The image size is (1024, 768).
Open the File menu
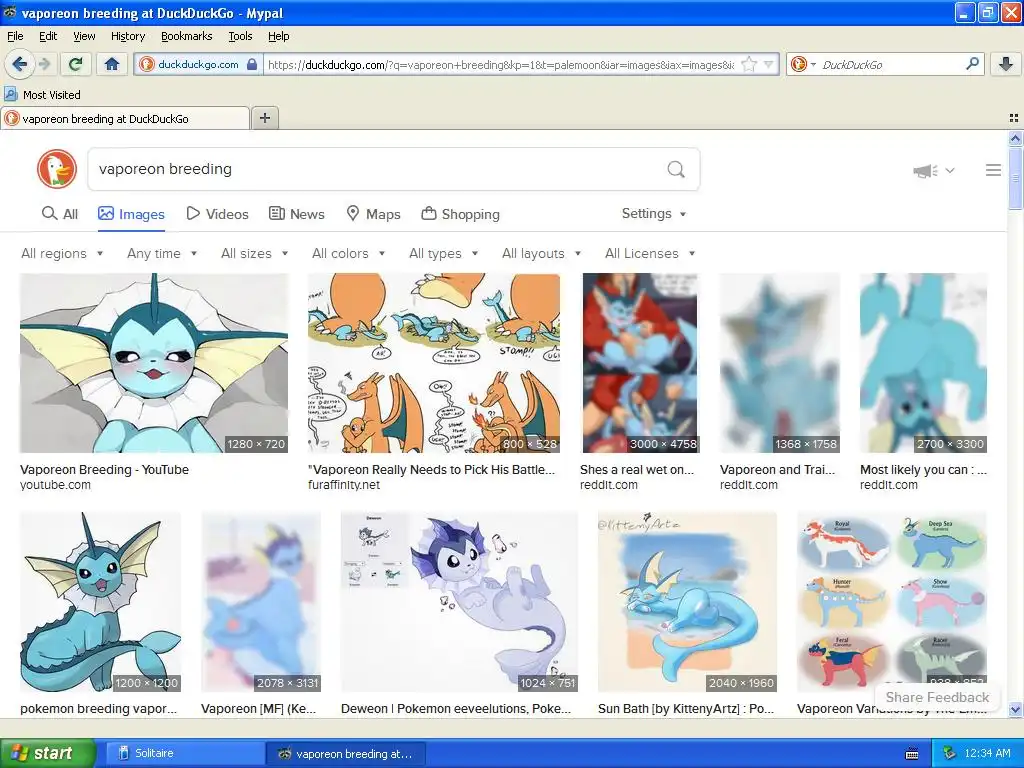[15, 36]
